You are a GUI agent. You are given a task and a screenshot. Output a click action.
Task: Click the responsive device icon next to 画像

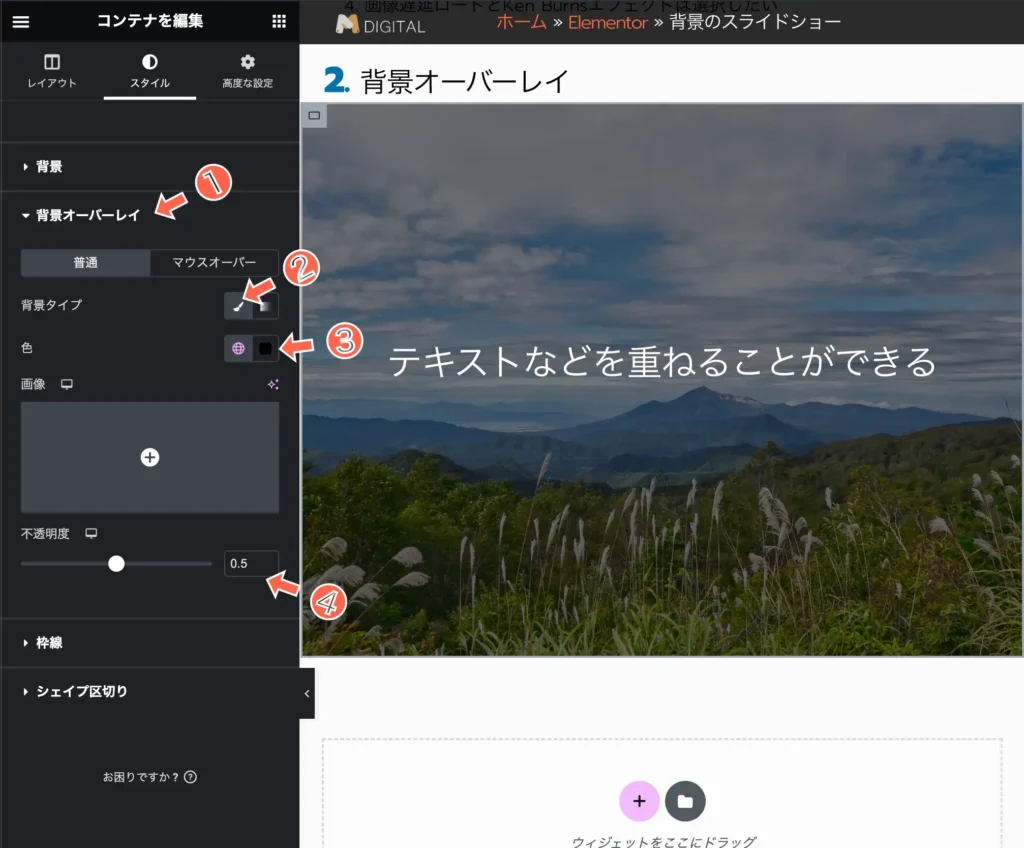[67, 384]
